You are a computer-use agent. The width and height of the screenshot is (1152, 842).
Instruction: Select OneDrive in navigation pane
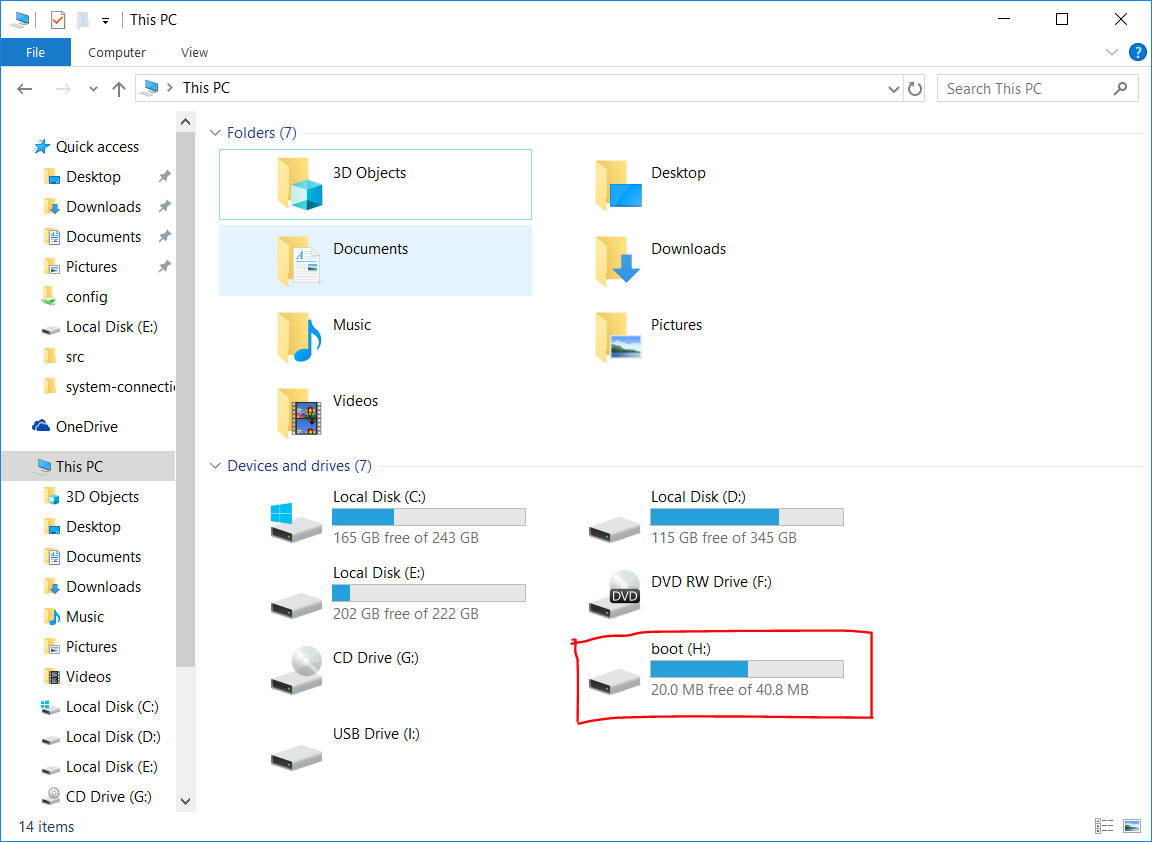[x=87, y=427]
